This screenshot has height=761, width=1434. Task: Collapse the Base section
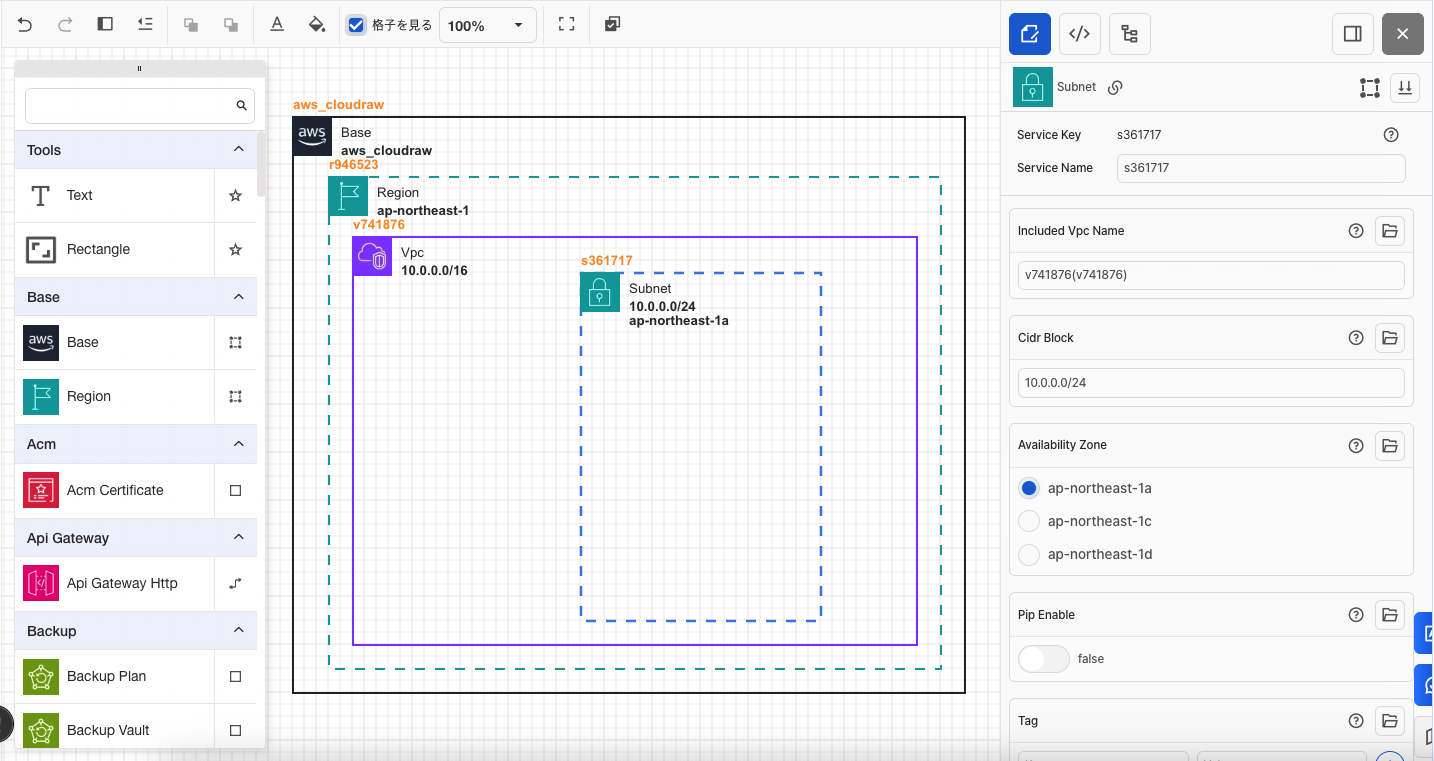pos(238,297)
